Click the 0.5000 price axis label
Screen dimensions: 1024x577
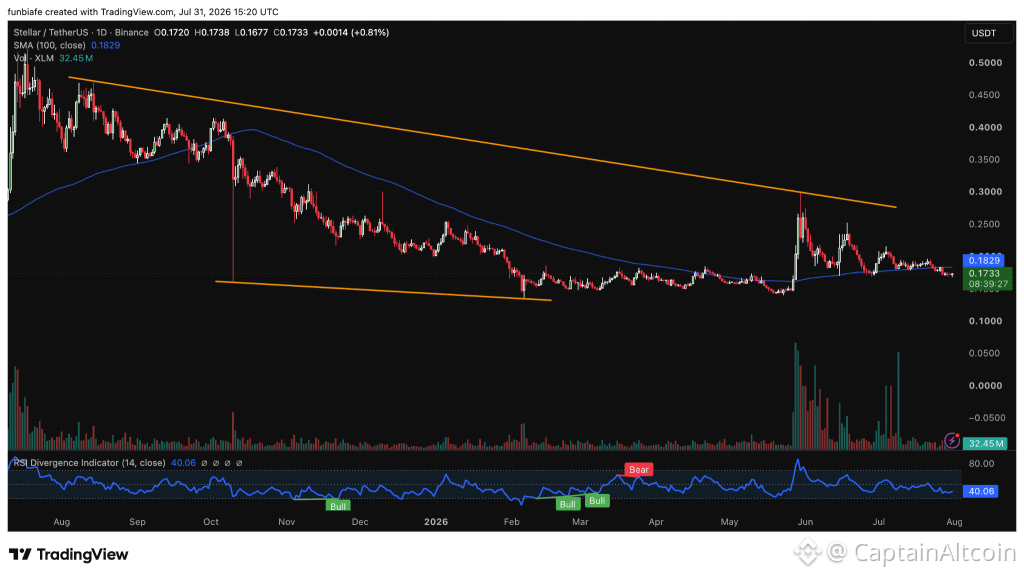tap(985, 63)
